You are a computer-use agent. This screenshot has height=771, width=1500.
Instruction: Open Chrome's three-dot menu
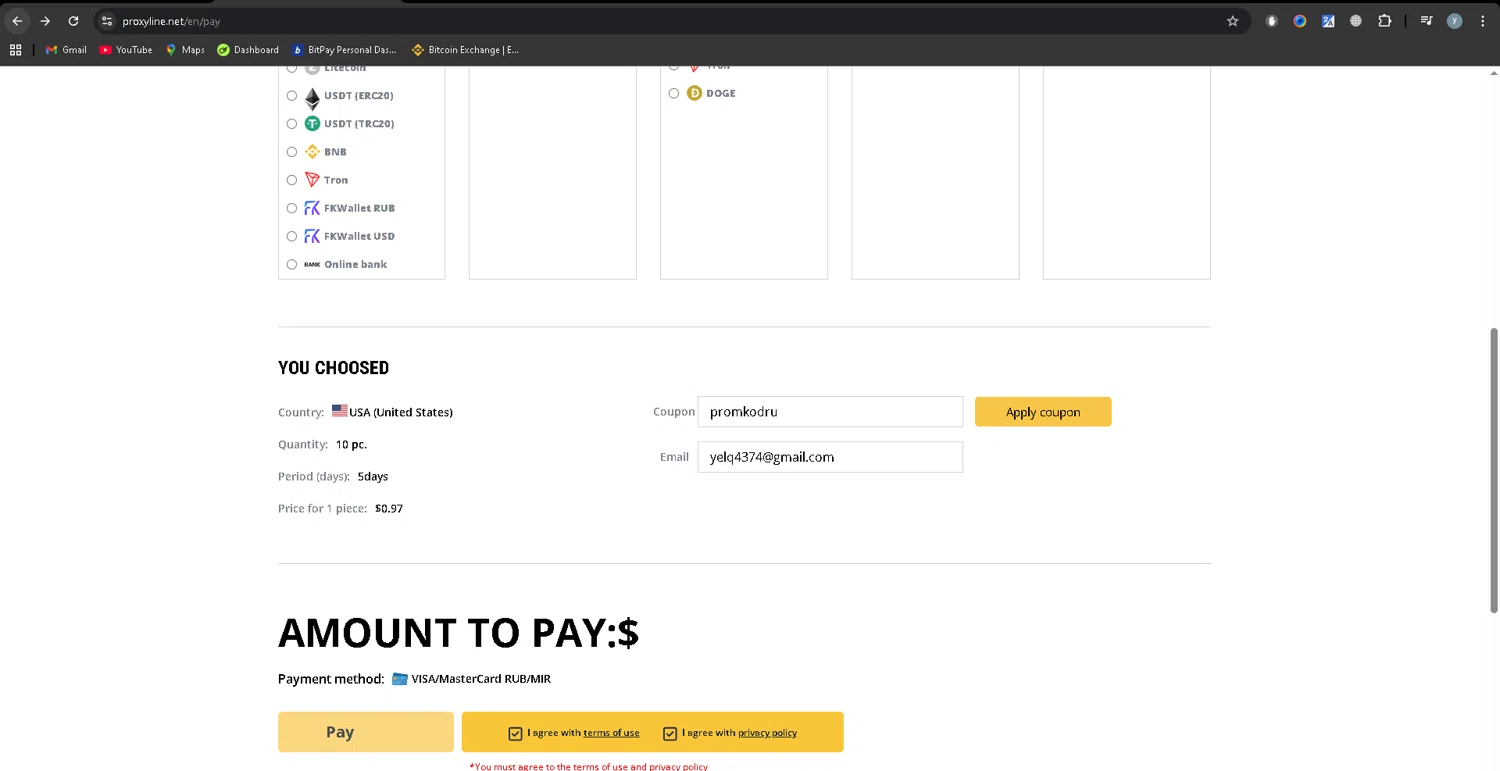(x=1482, y=21)
